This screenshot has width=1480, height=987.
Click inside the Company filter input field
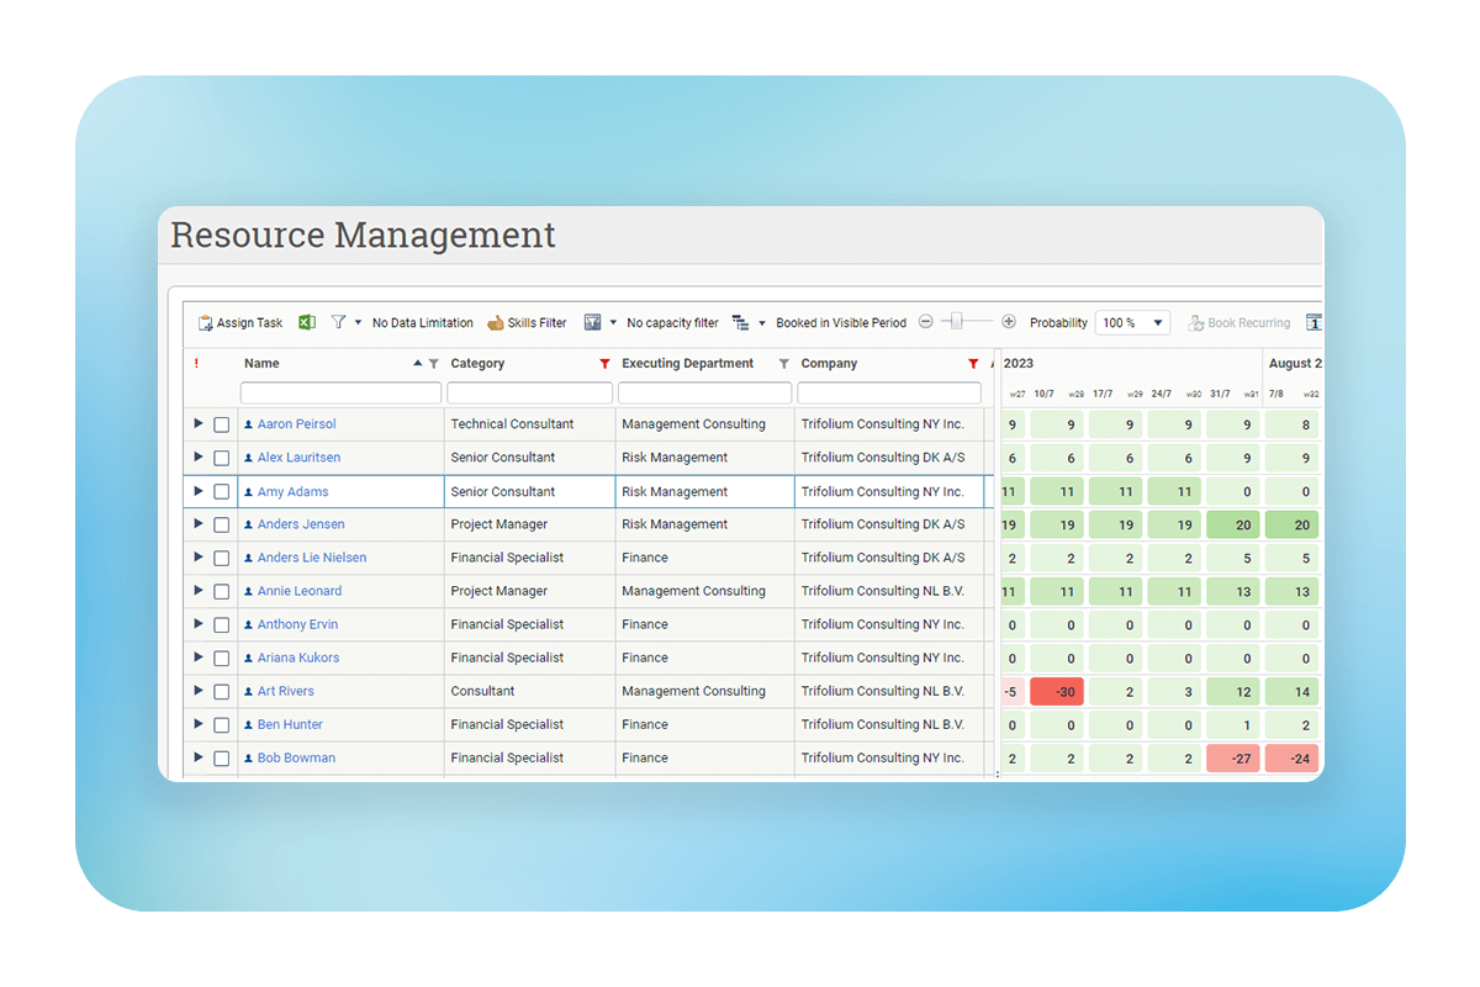pos(888,392)
